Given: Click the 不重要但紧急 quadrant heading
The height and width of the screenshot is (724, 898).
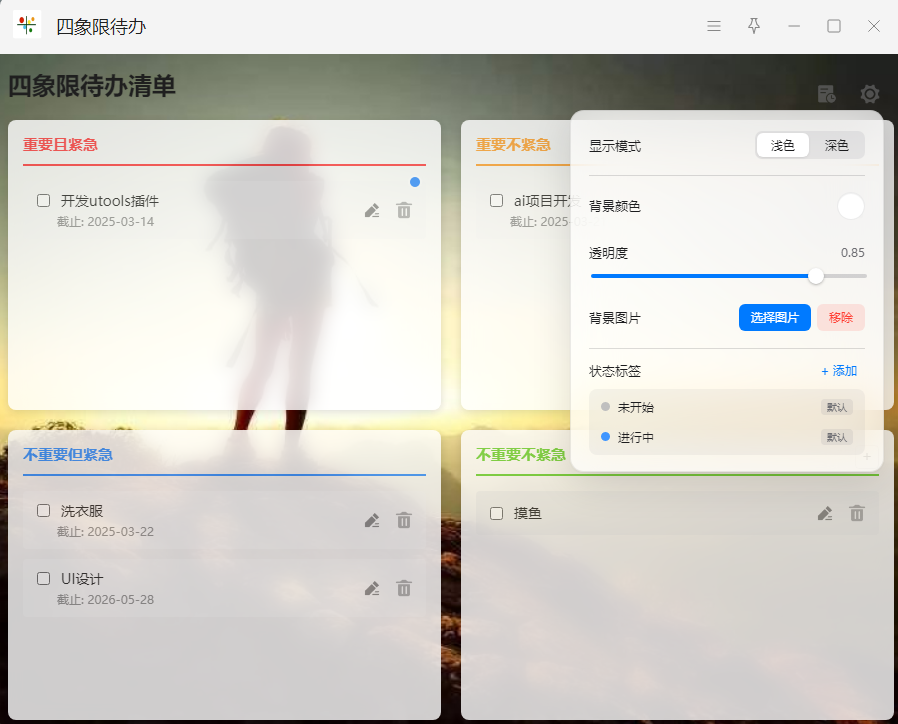Looking at the screenshot, I should [68, 455].
